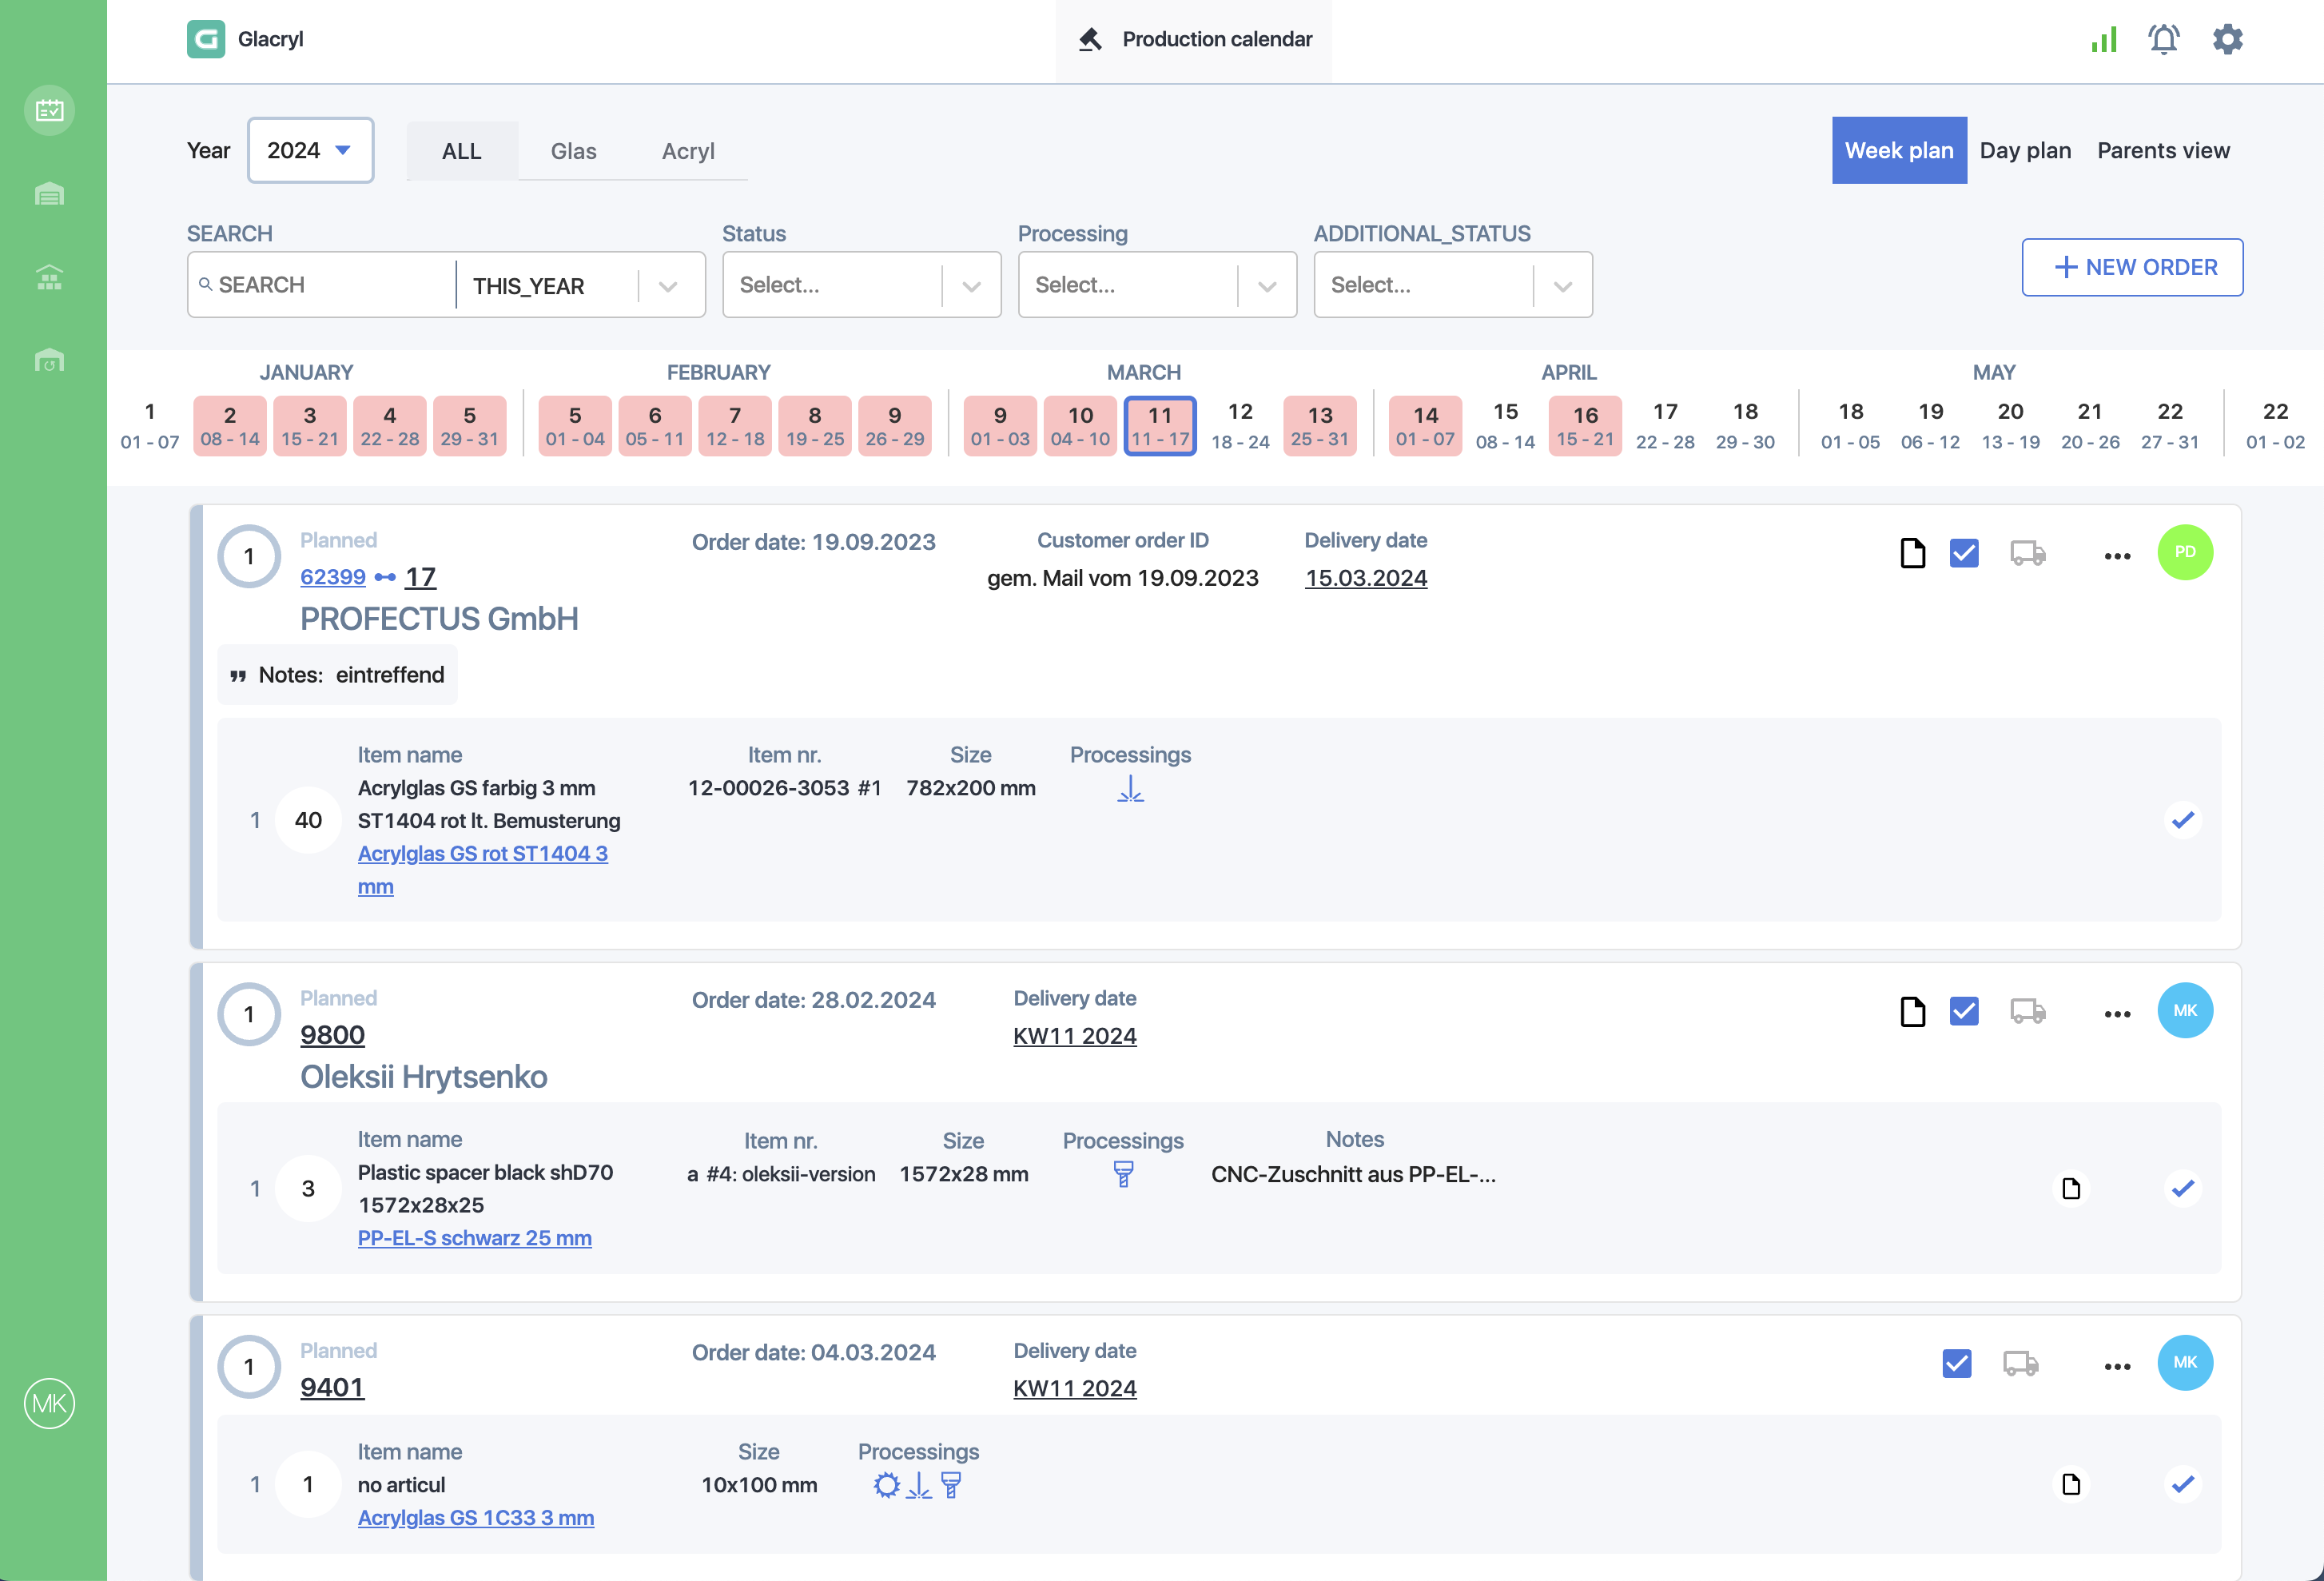Open the settings gear icon
The height and width of the screenshot is (1581, 2324).
pyautogui.click(x=2227, y=39)
